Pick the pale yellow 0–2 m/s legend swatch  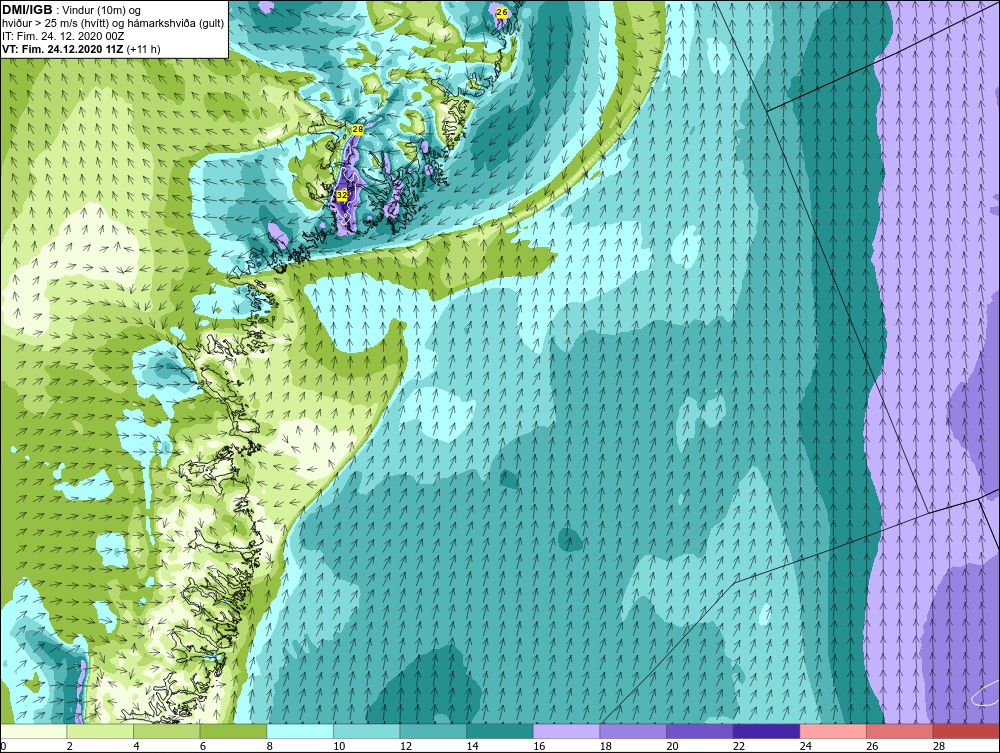pyautogui.click(x=33, y=731)
